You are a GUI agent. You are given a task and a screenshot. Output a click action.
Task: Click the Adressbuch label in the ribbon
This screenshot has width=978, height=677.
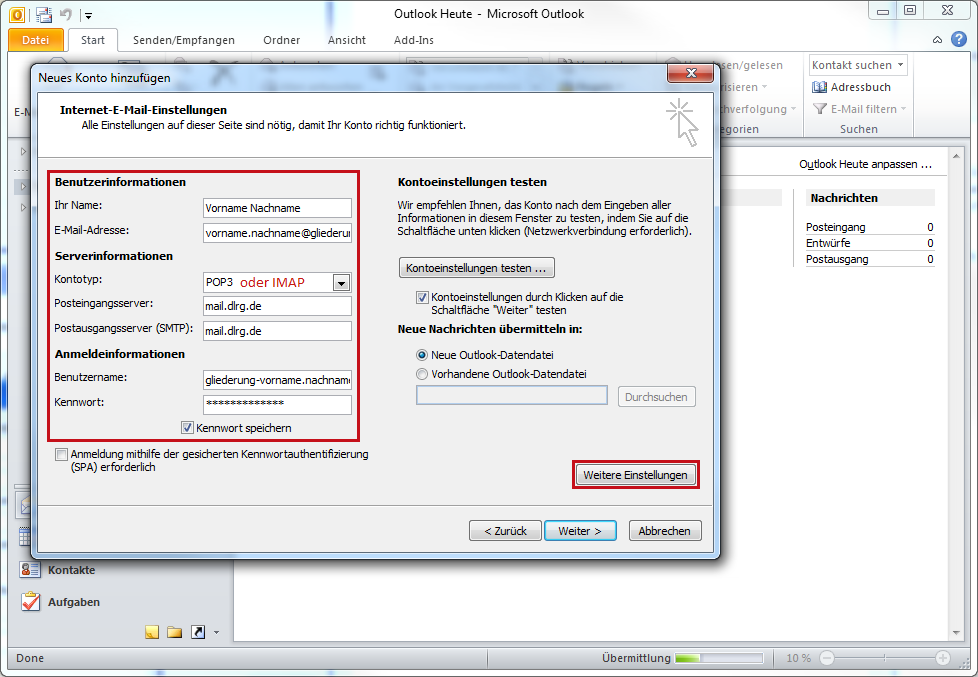860,87
